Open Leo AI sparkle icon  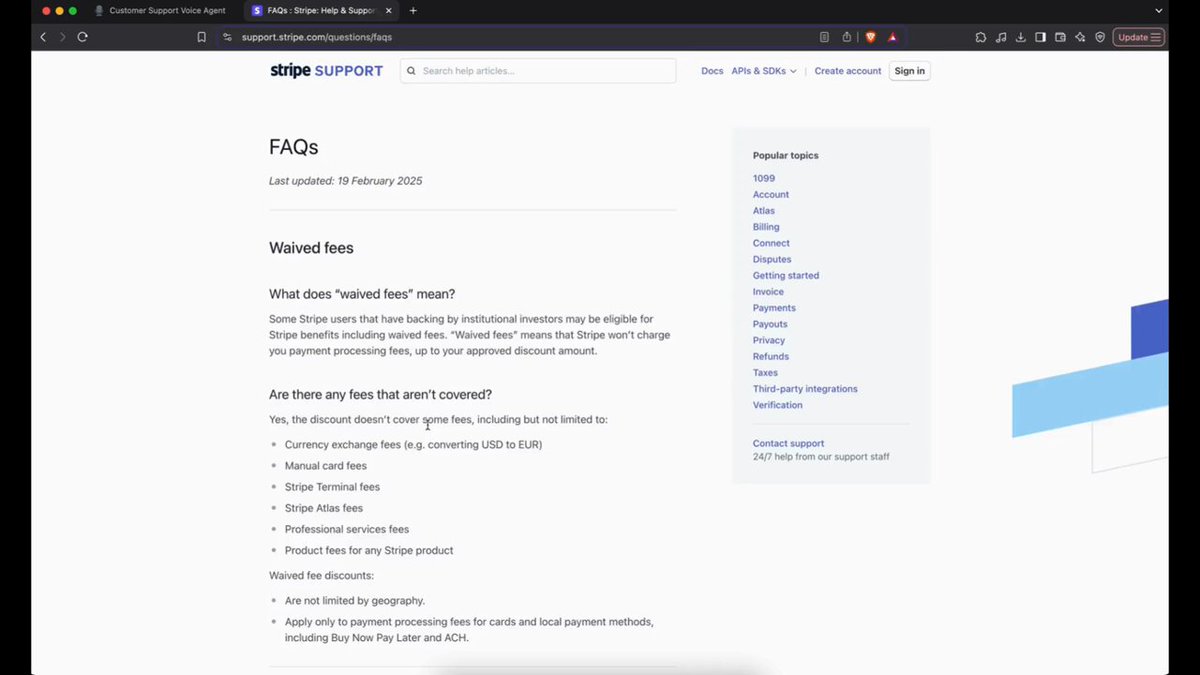point(1080,37)
